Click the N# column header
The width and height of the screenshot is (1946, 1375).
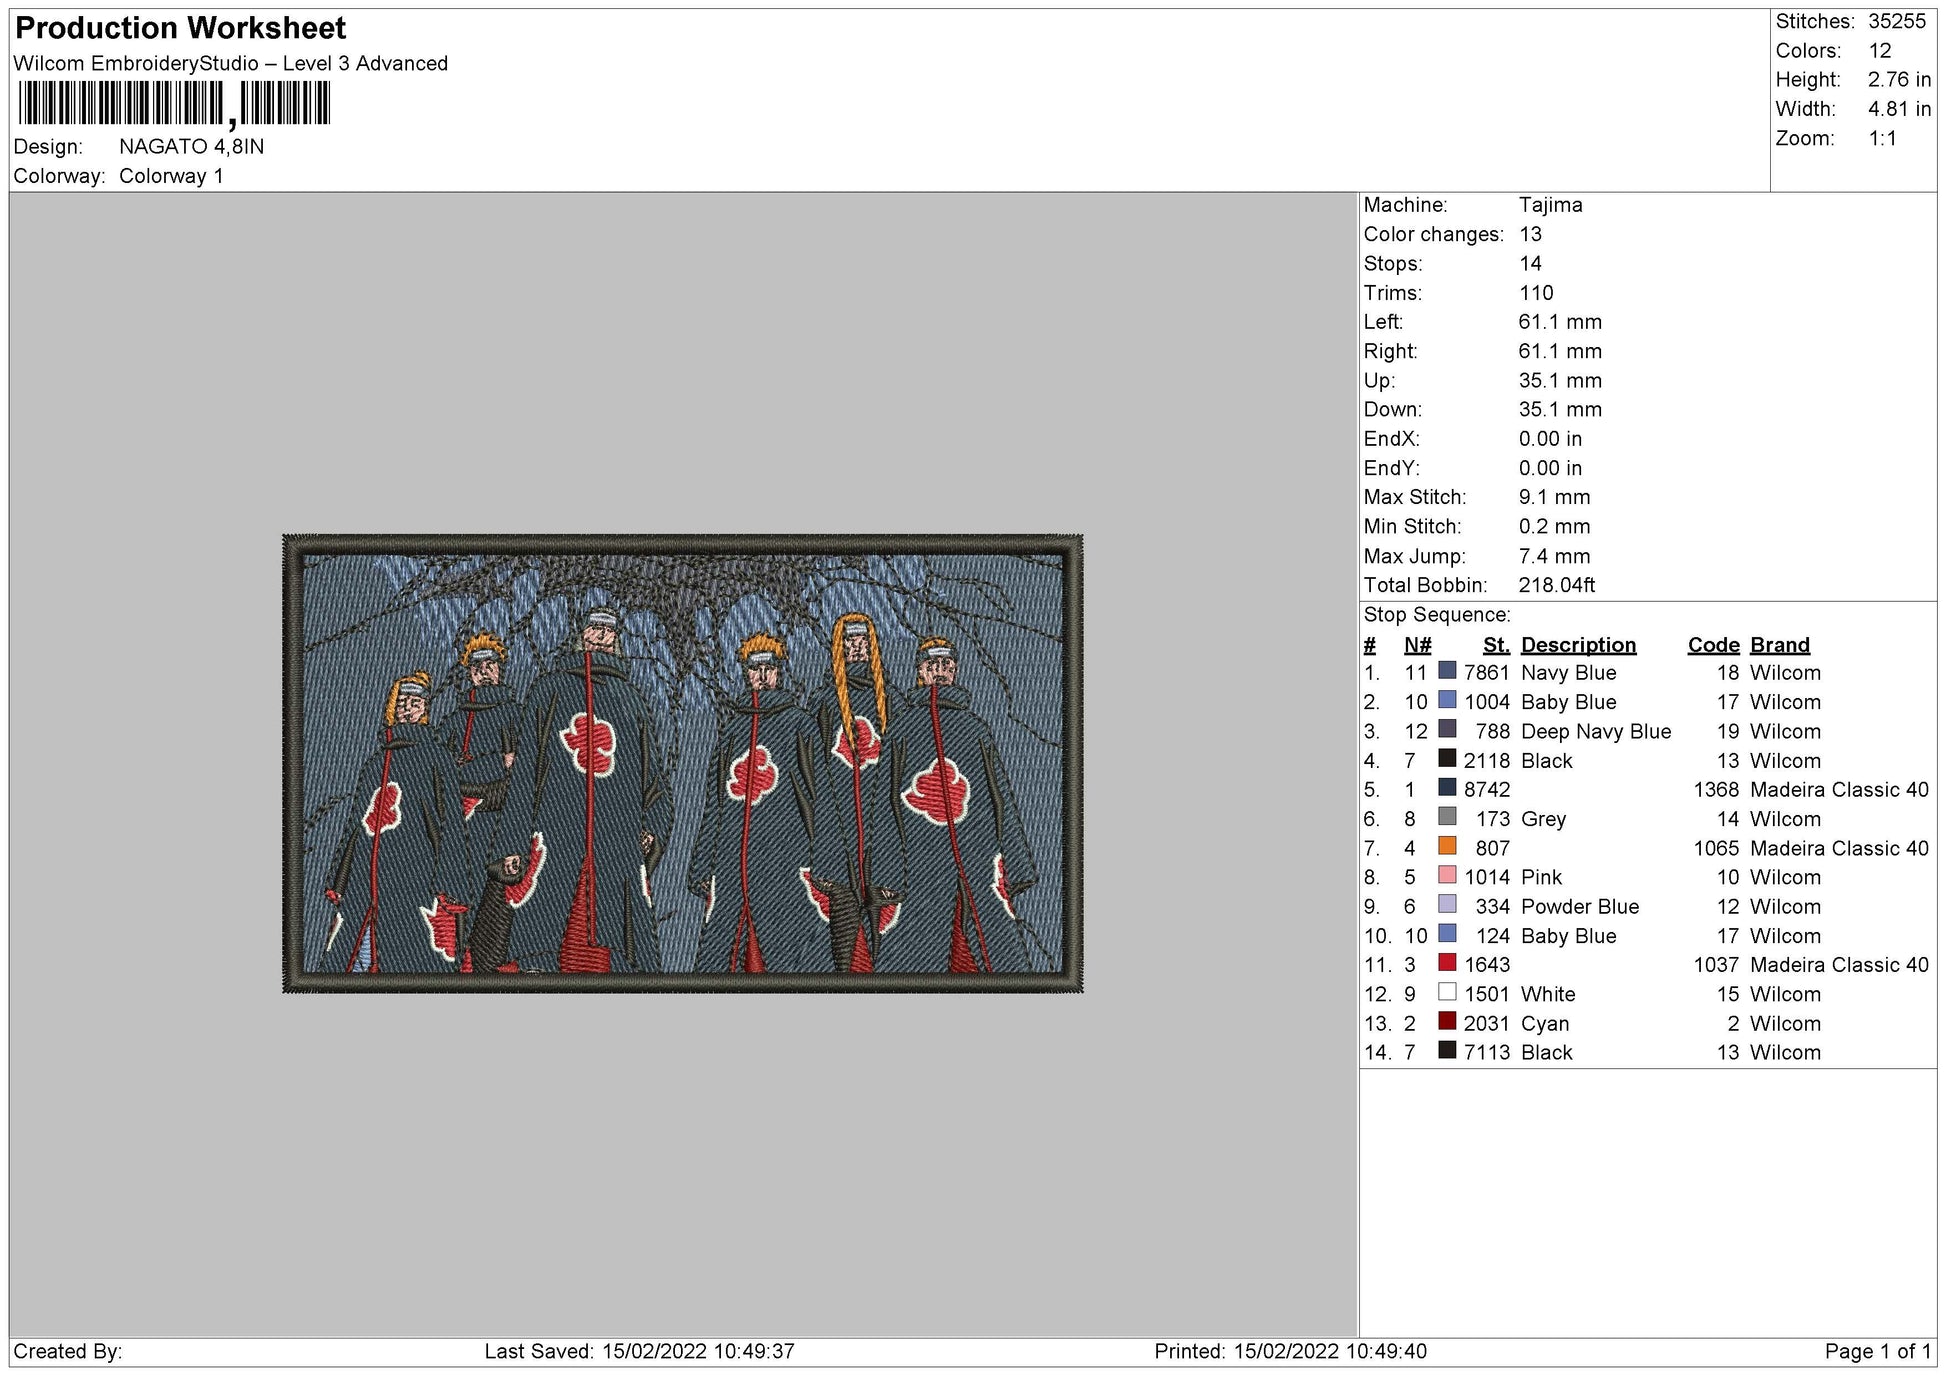pyautogui.click(x=1417, y=645)
